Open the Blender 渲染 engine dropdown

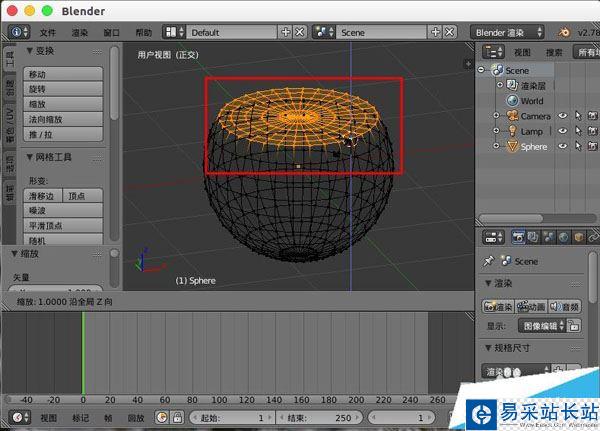tap(507, 33)
